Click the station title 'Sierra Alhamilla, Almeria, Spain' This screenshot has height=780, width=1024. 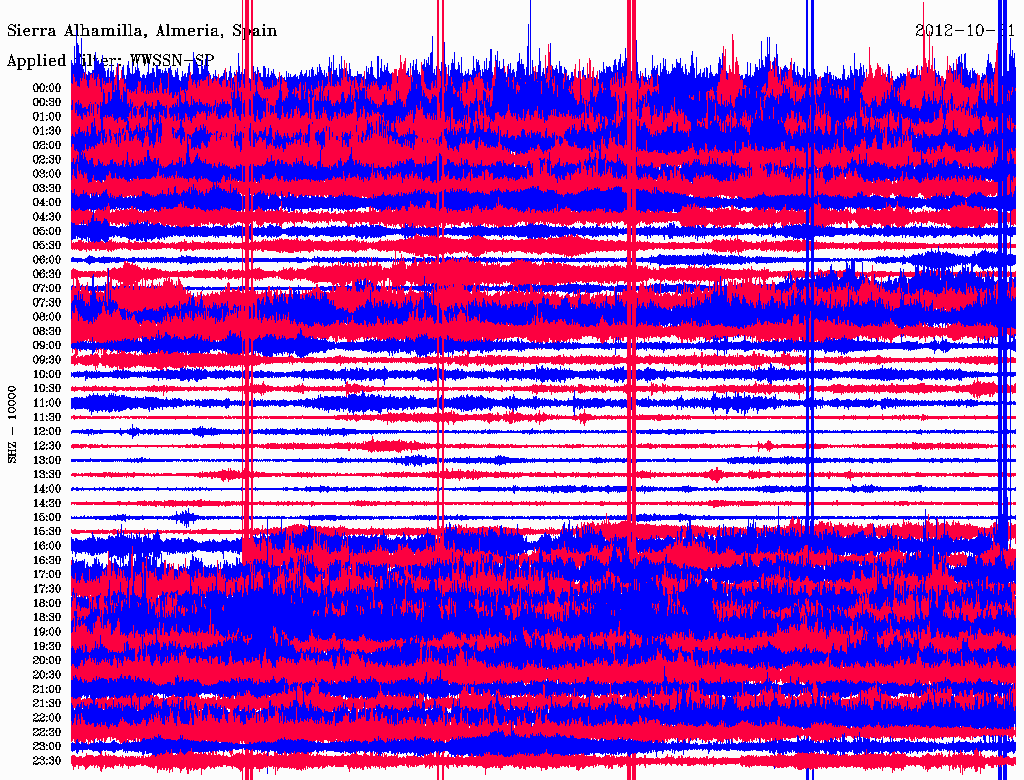(142, 31)
